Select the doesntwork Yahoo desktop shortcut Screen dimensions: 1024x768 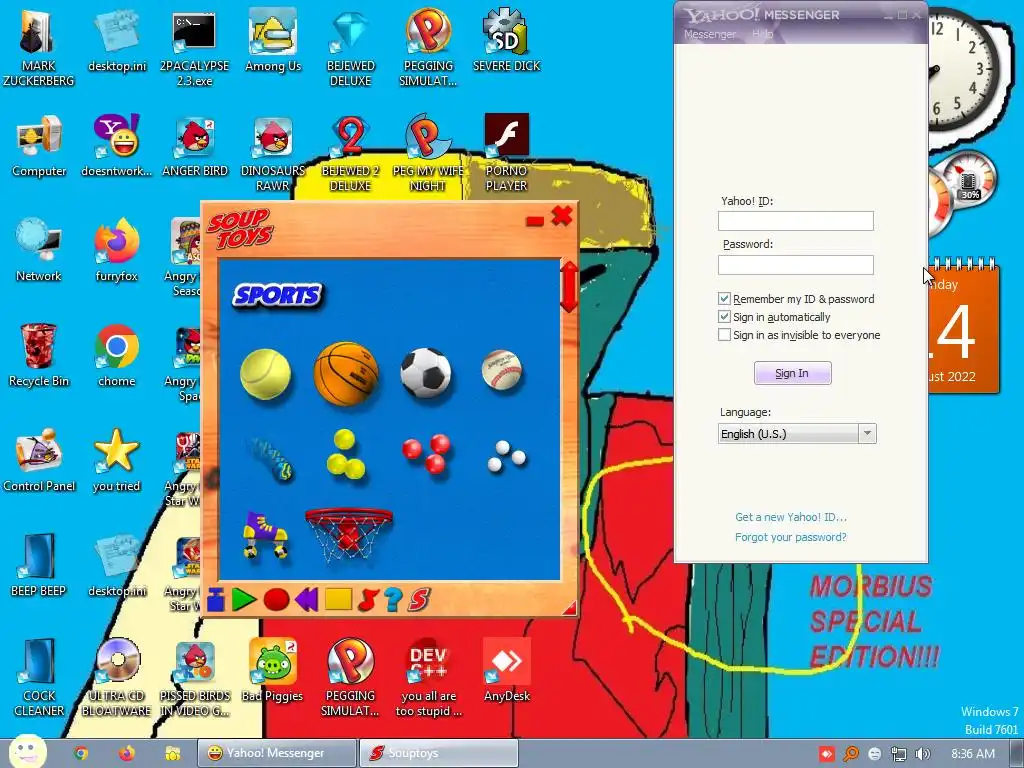(x=116, y=146)
